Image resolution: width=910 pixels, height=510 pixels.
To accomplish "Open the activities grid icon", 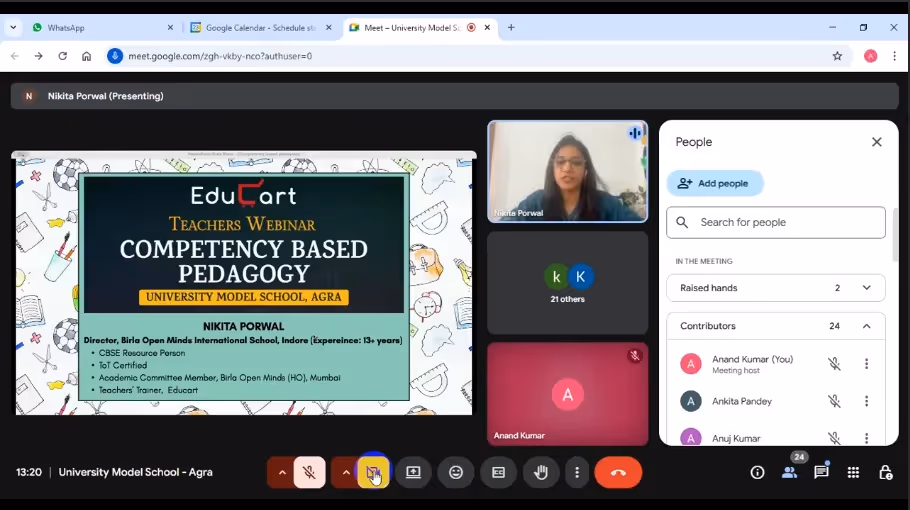I will (x=853, y=472).
